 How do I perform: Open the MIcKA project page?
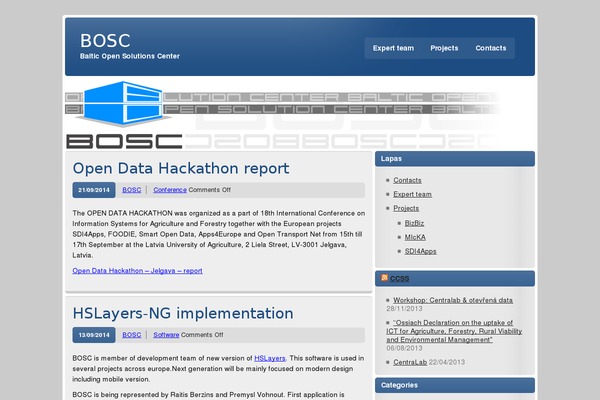[x=415, y=237]
